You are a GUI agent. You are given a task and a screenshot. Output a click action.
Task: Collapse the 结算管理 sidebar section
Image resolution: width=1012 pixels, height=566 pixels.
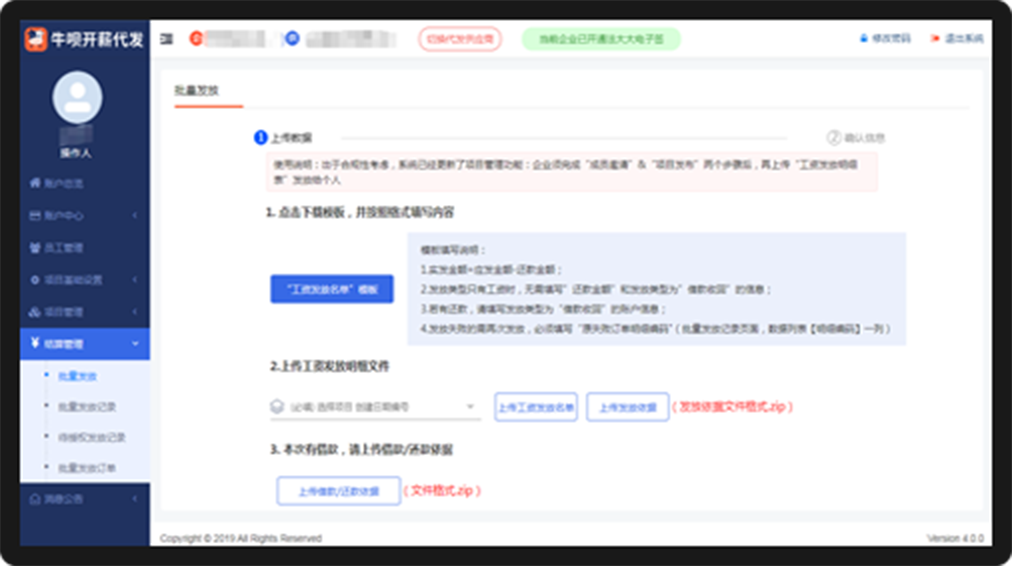pos(84,344)
